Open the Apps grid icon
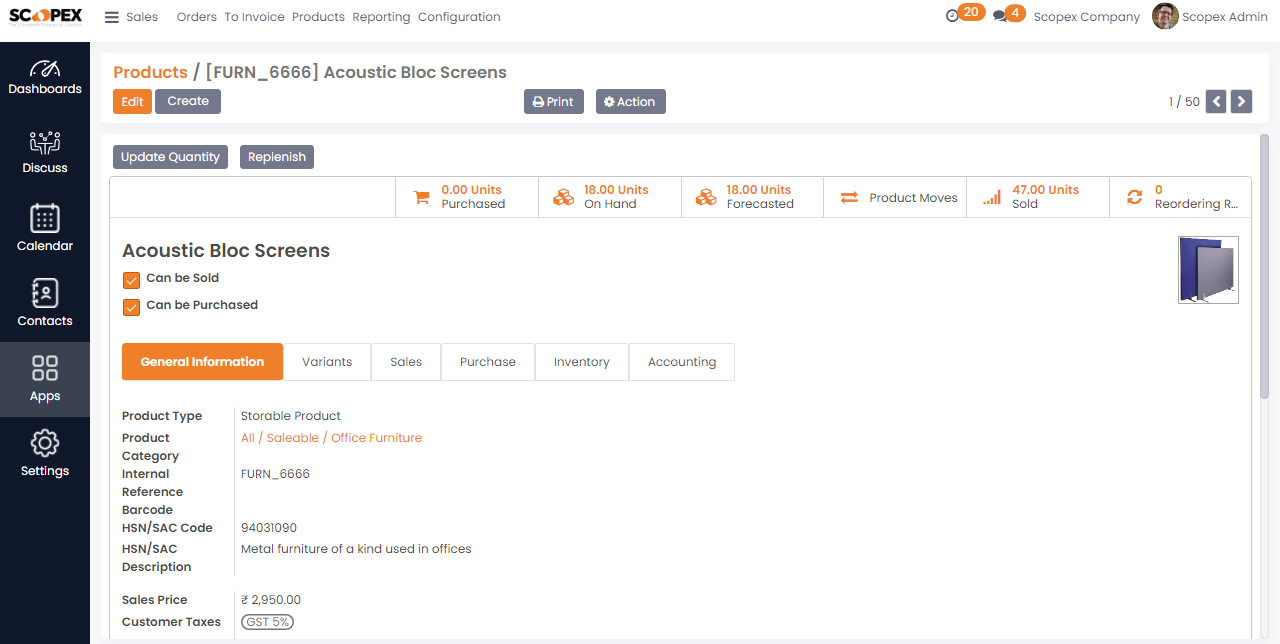 pyautogui.click(x=45, y=369)
